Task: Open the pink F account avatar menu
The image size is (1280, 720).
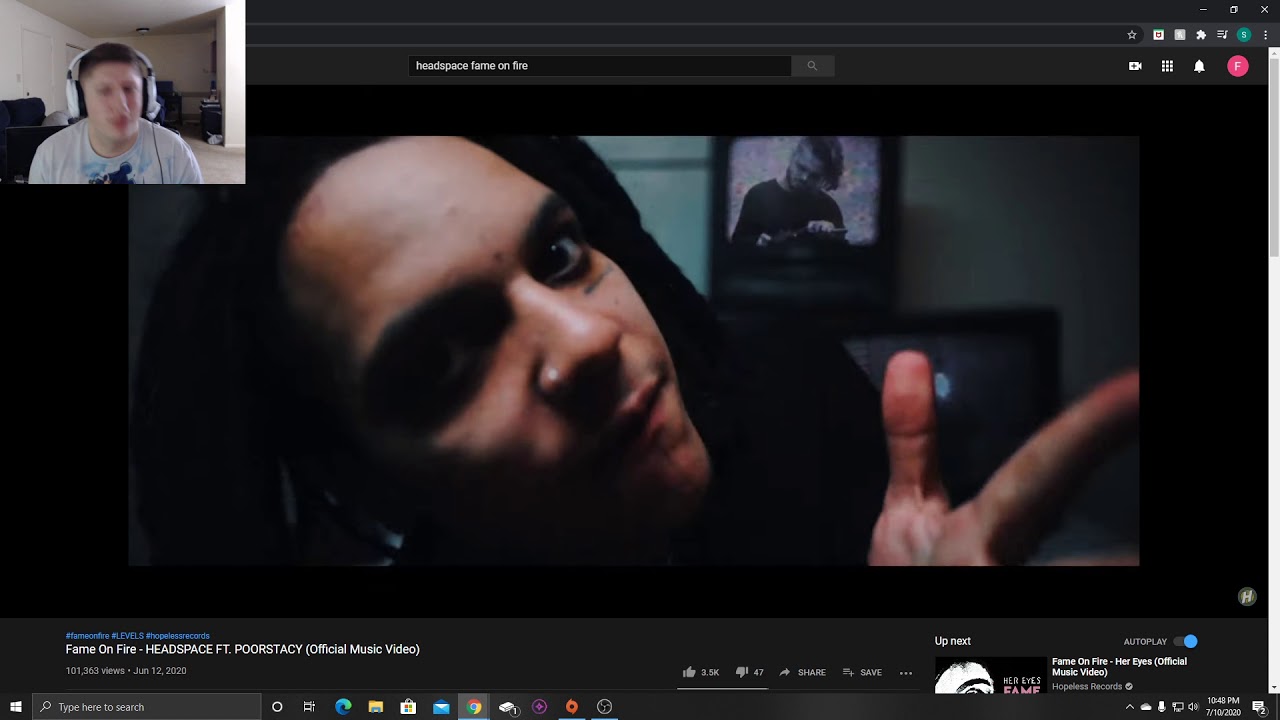Action: [x=1238, y=66]
